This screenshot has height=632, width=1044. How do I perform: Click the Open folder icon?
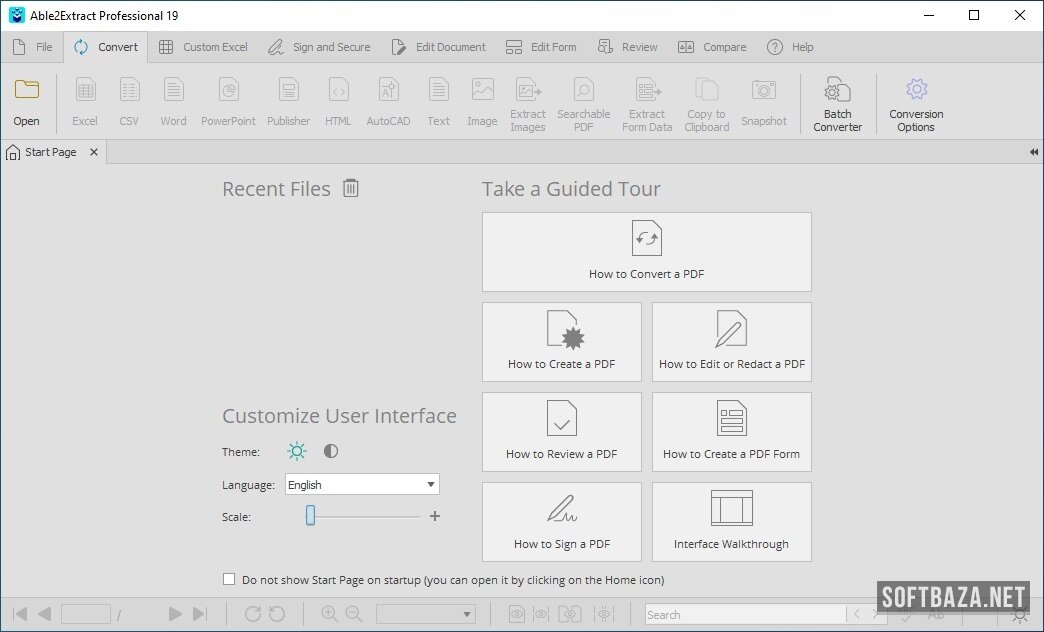(27, 91)
